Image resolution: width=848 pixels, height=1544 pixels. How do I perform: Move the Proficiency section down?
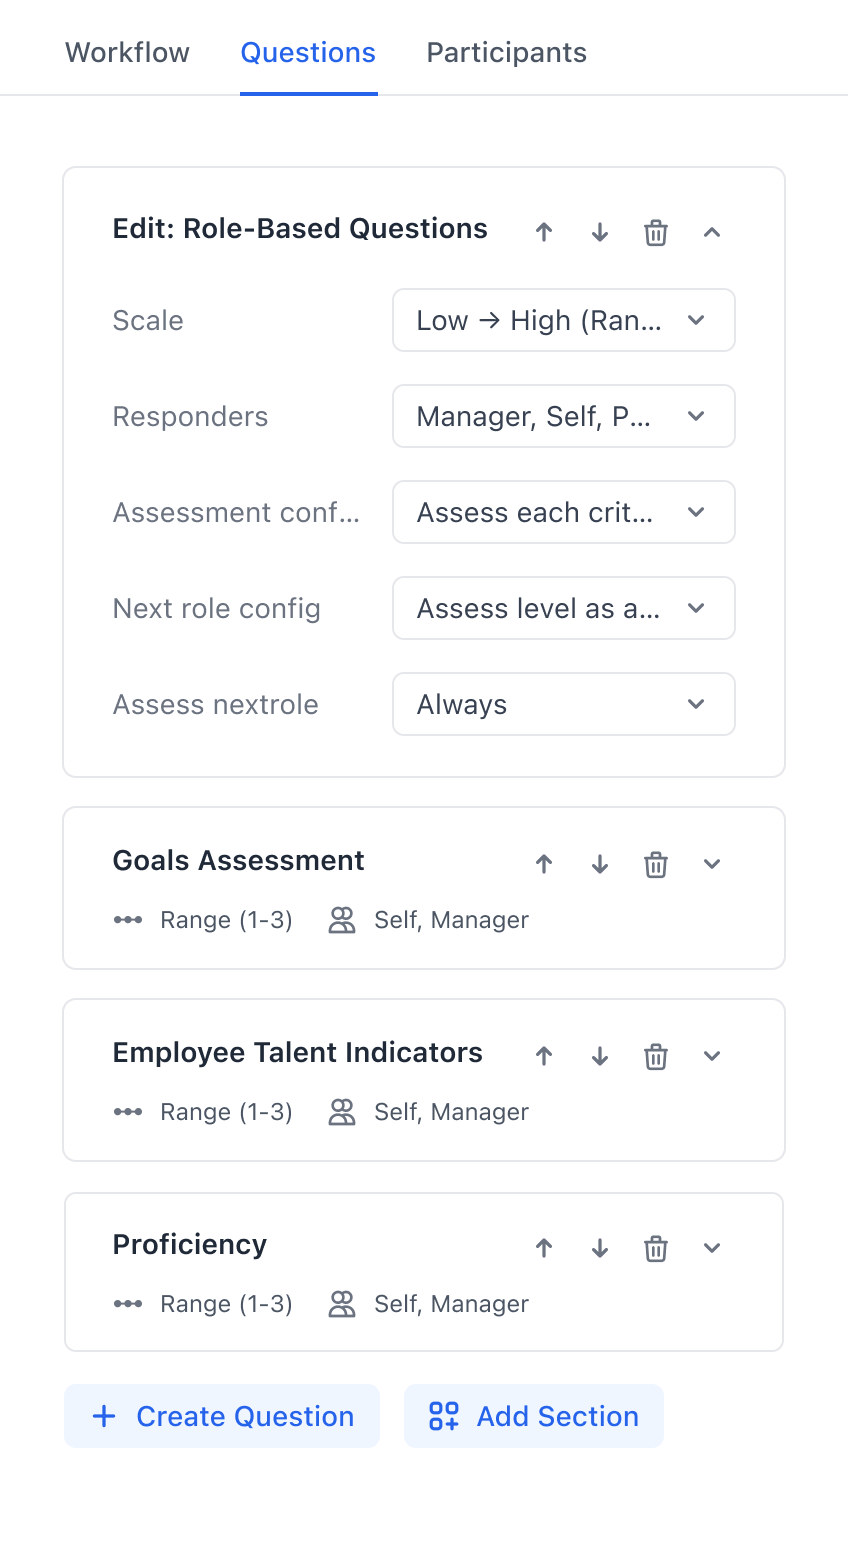pos(599,1247)
